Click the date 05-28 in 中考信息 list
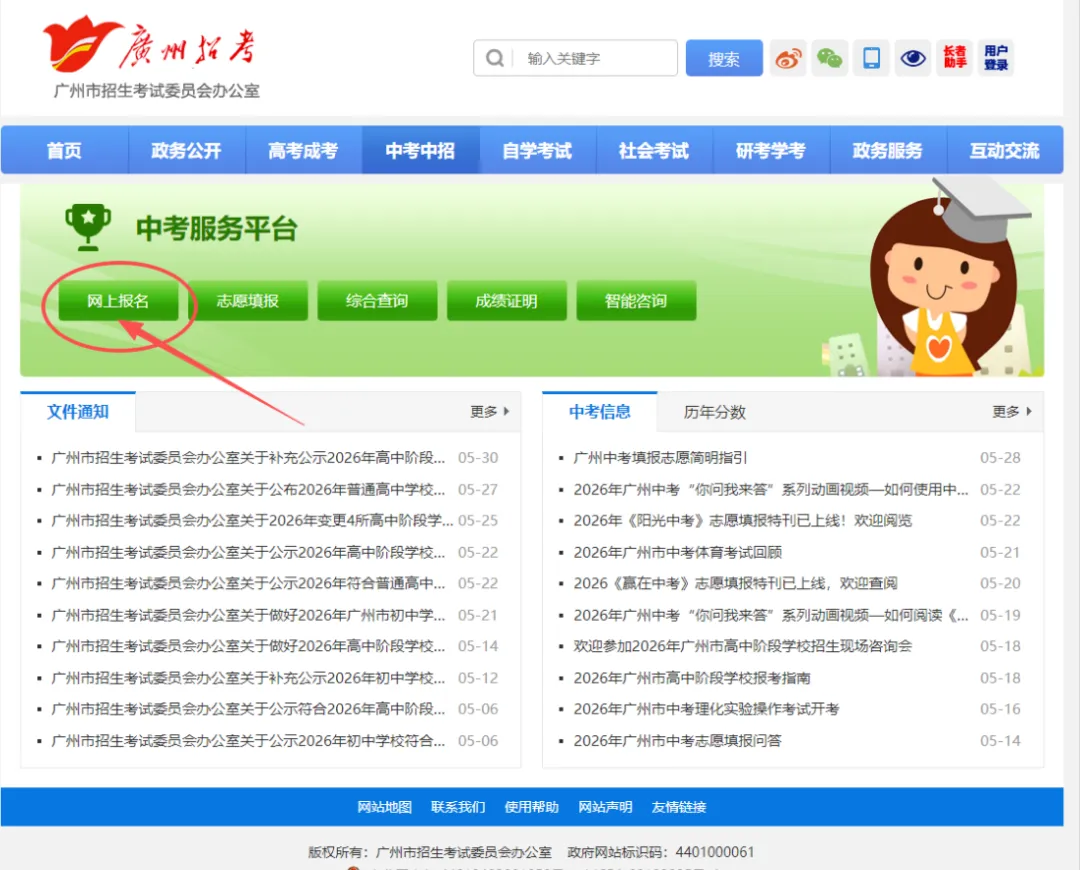The width and height of the screenshot is (1080, 870). pyautogui.click(x=1000, y=457)
